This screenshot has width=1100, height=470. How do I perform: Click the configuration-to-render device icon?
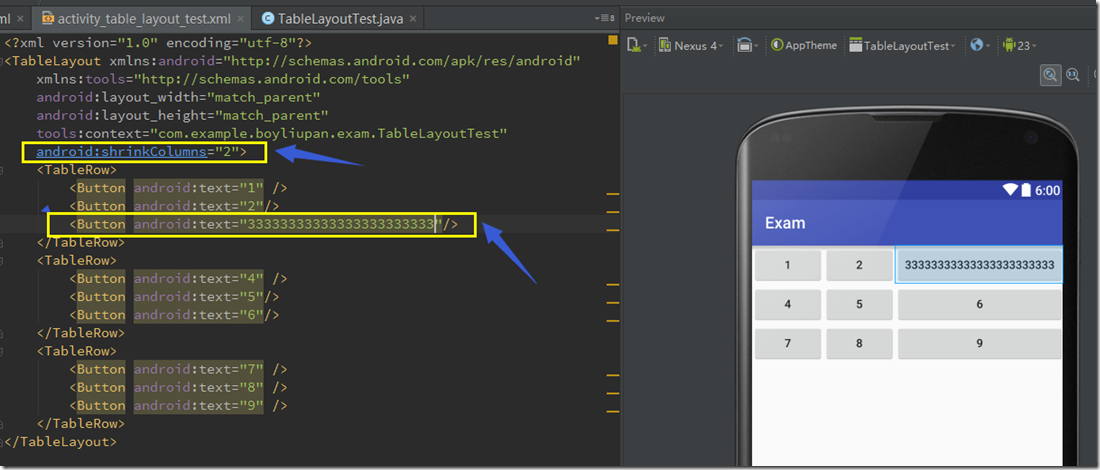pos(635,46)
